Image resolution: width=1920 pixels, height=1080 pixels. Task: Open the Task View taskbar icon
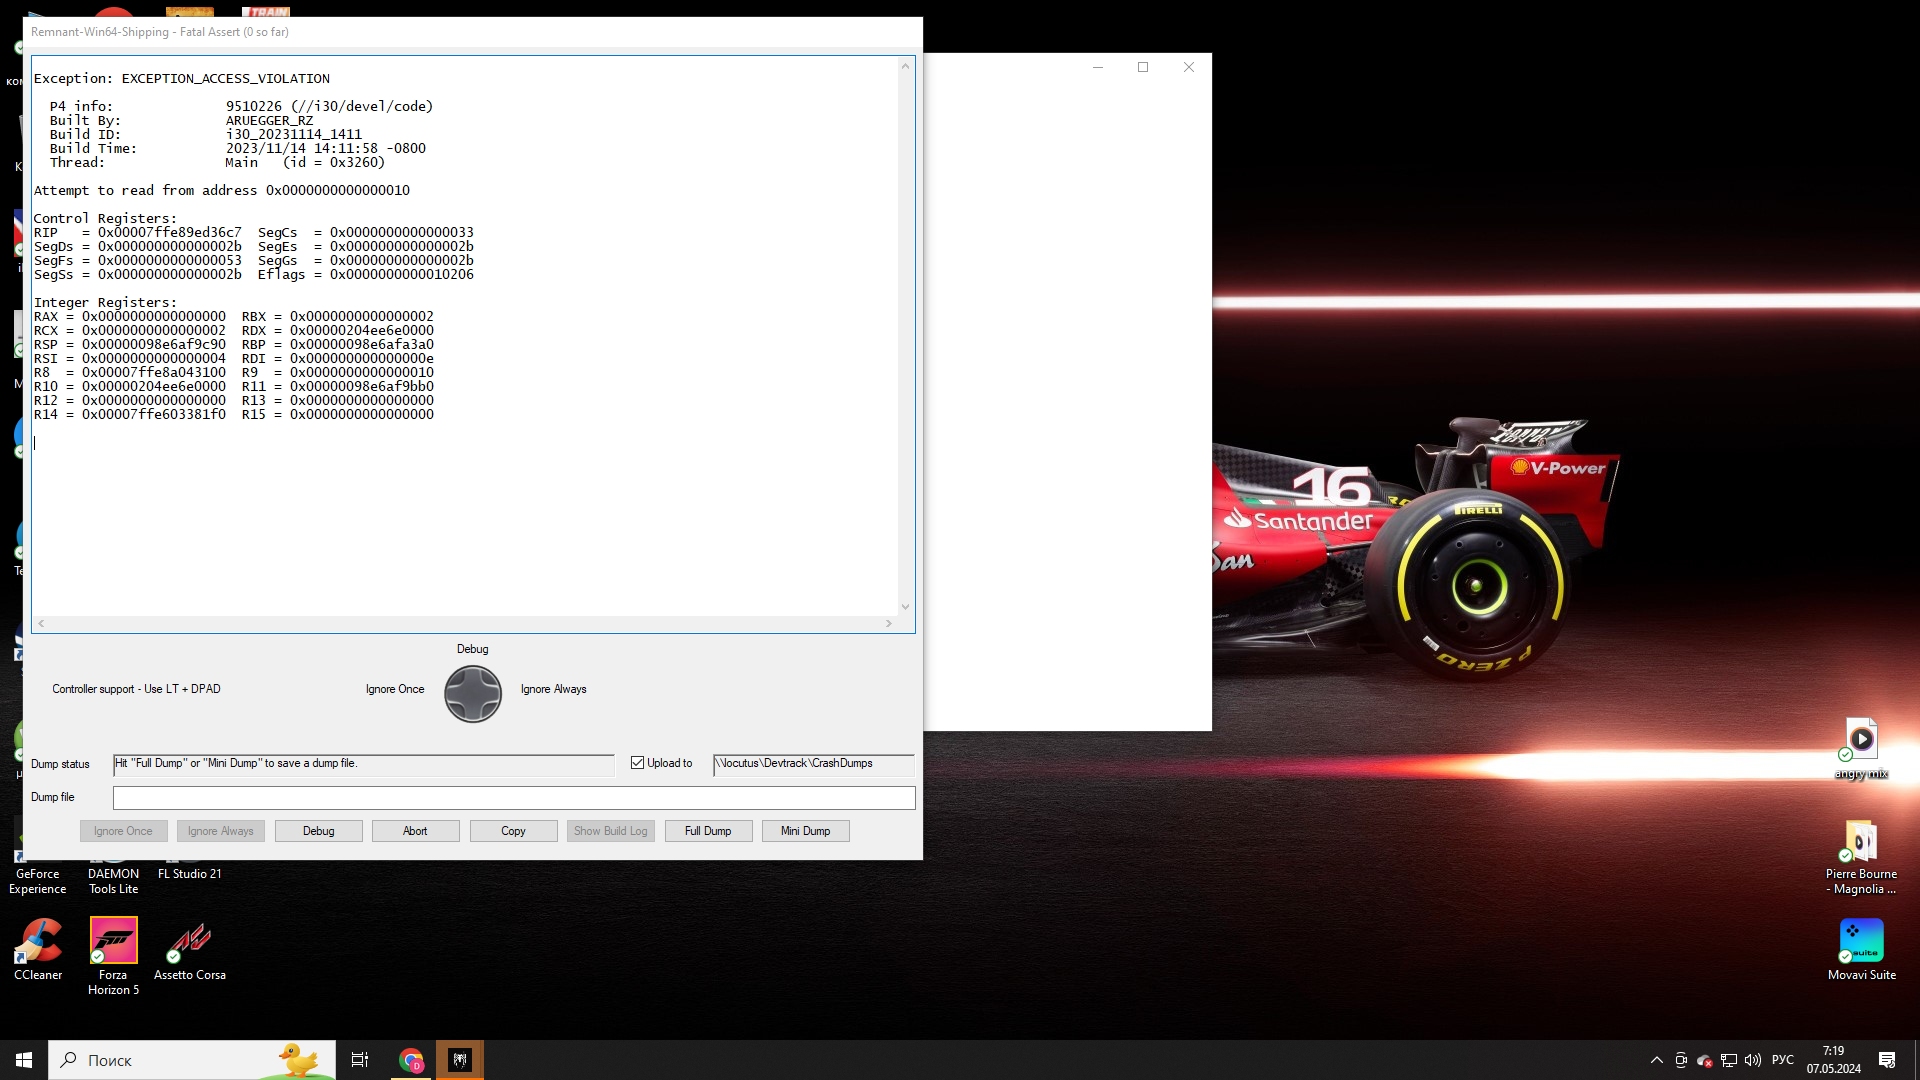click(360, 1060)
